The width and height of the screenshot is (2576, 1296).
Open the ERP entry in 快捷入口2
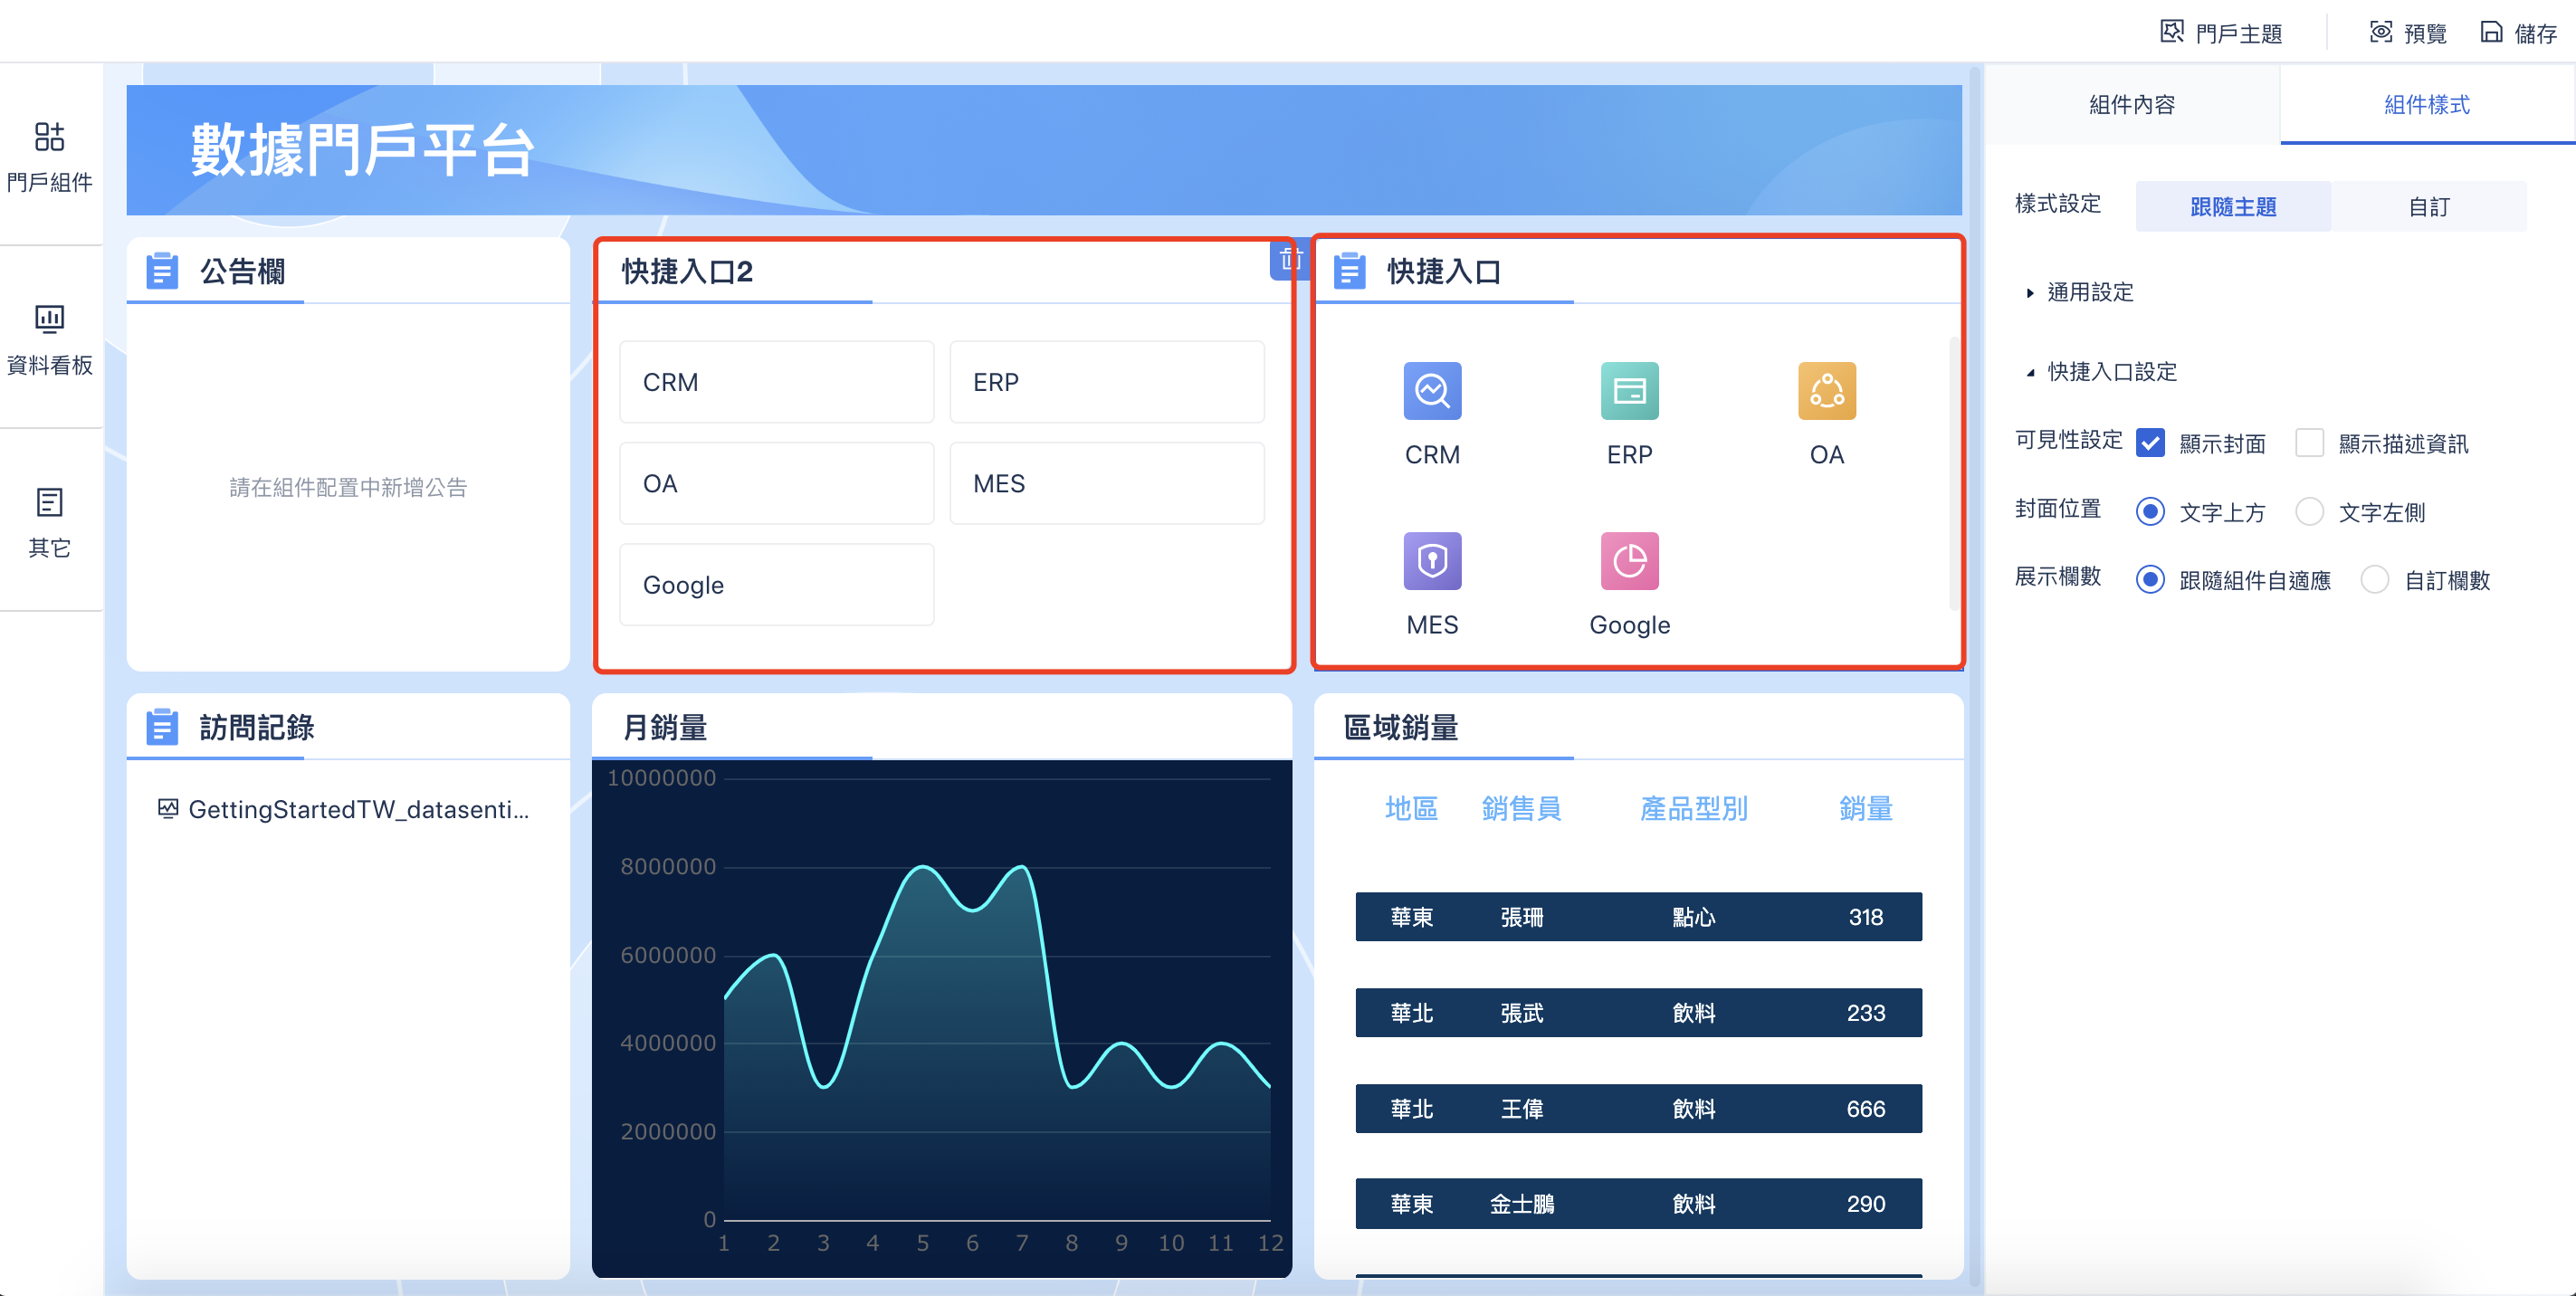[x=1106, y=382]
